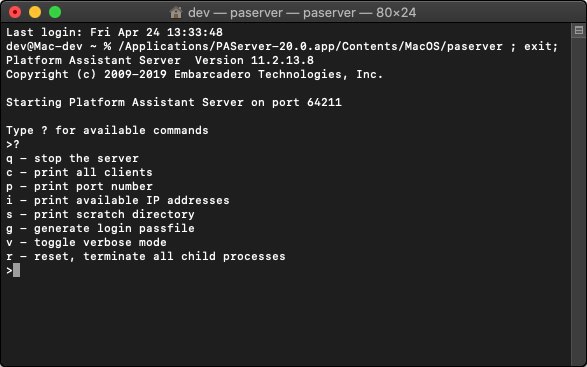Click the home folder proxy icon in title bar

click(176, 12)
